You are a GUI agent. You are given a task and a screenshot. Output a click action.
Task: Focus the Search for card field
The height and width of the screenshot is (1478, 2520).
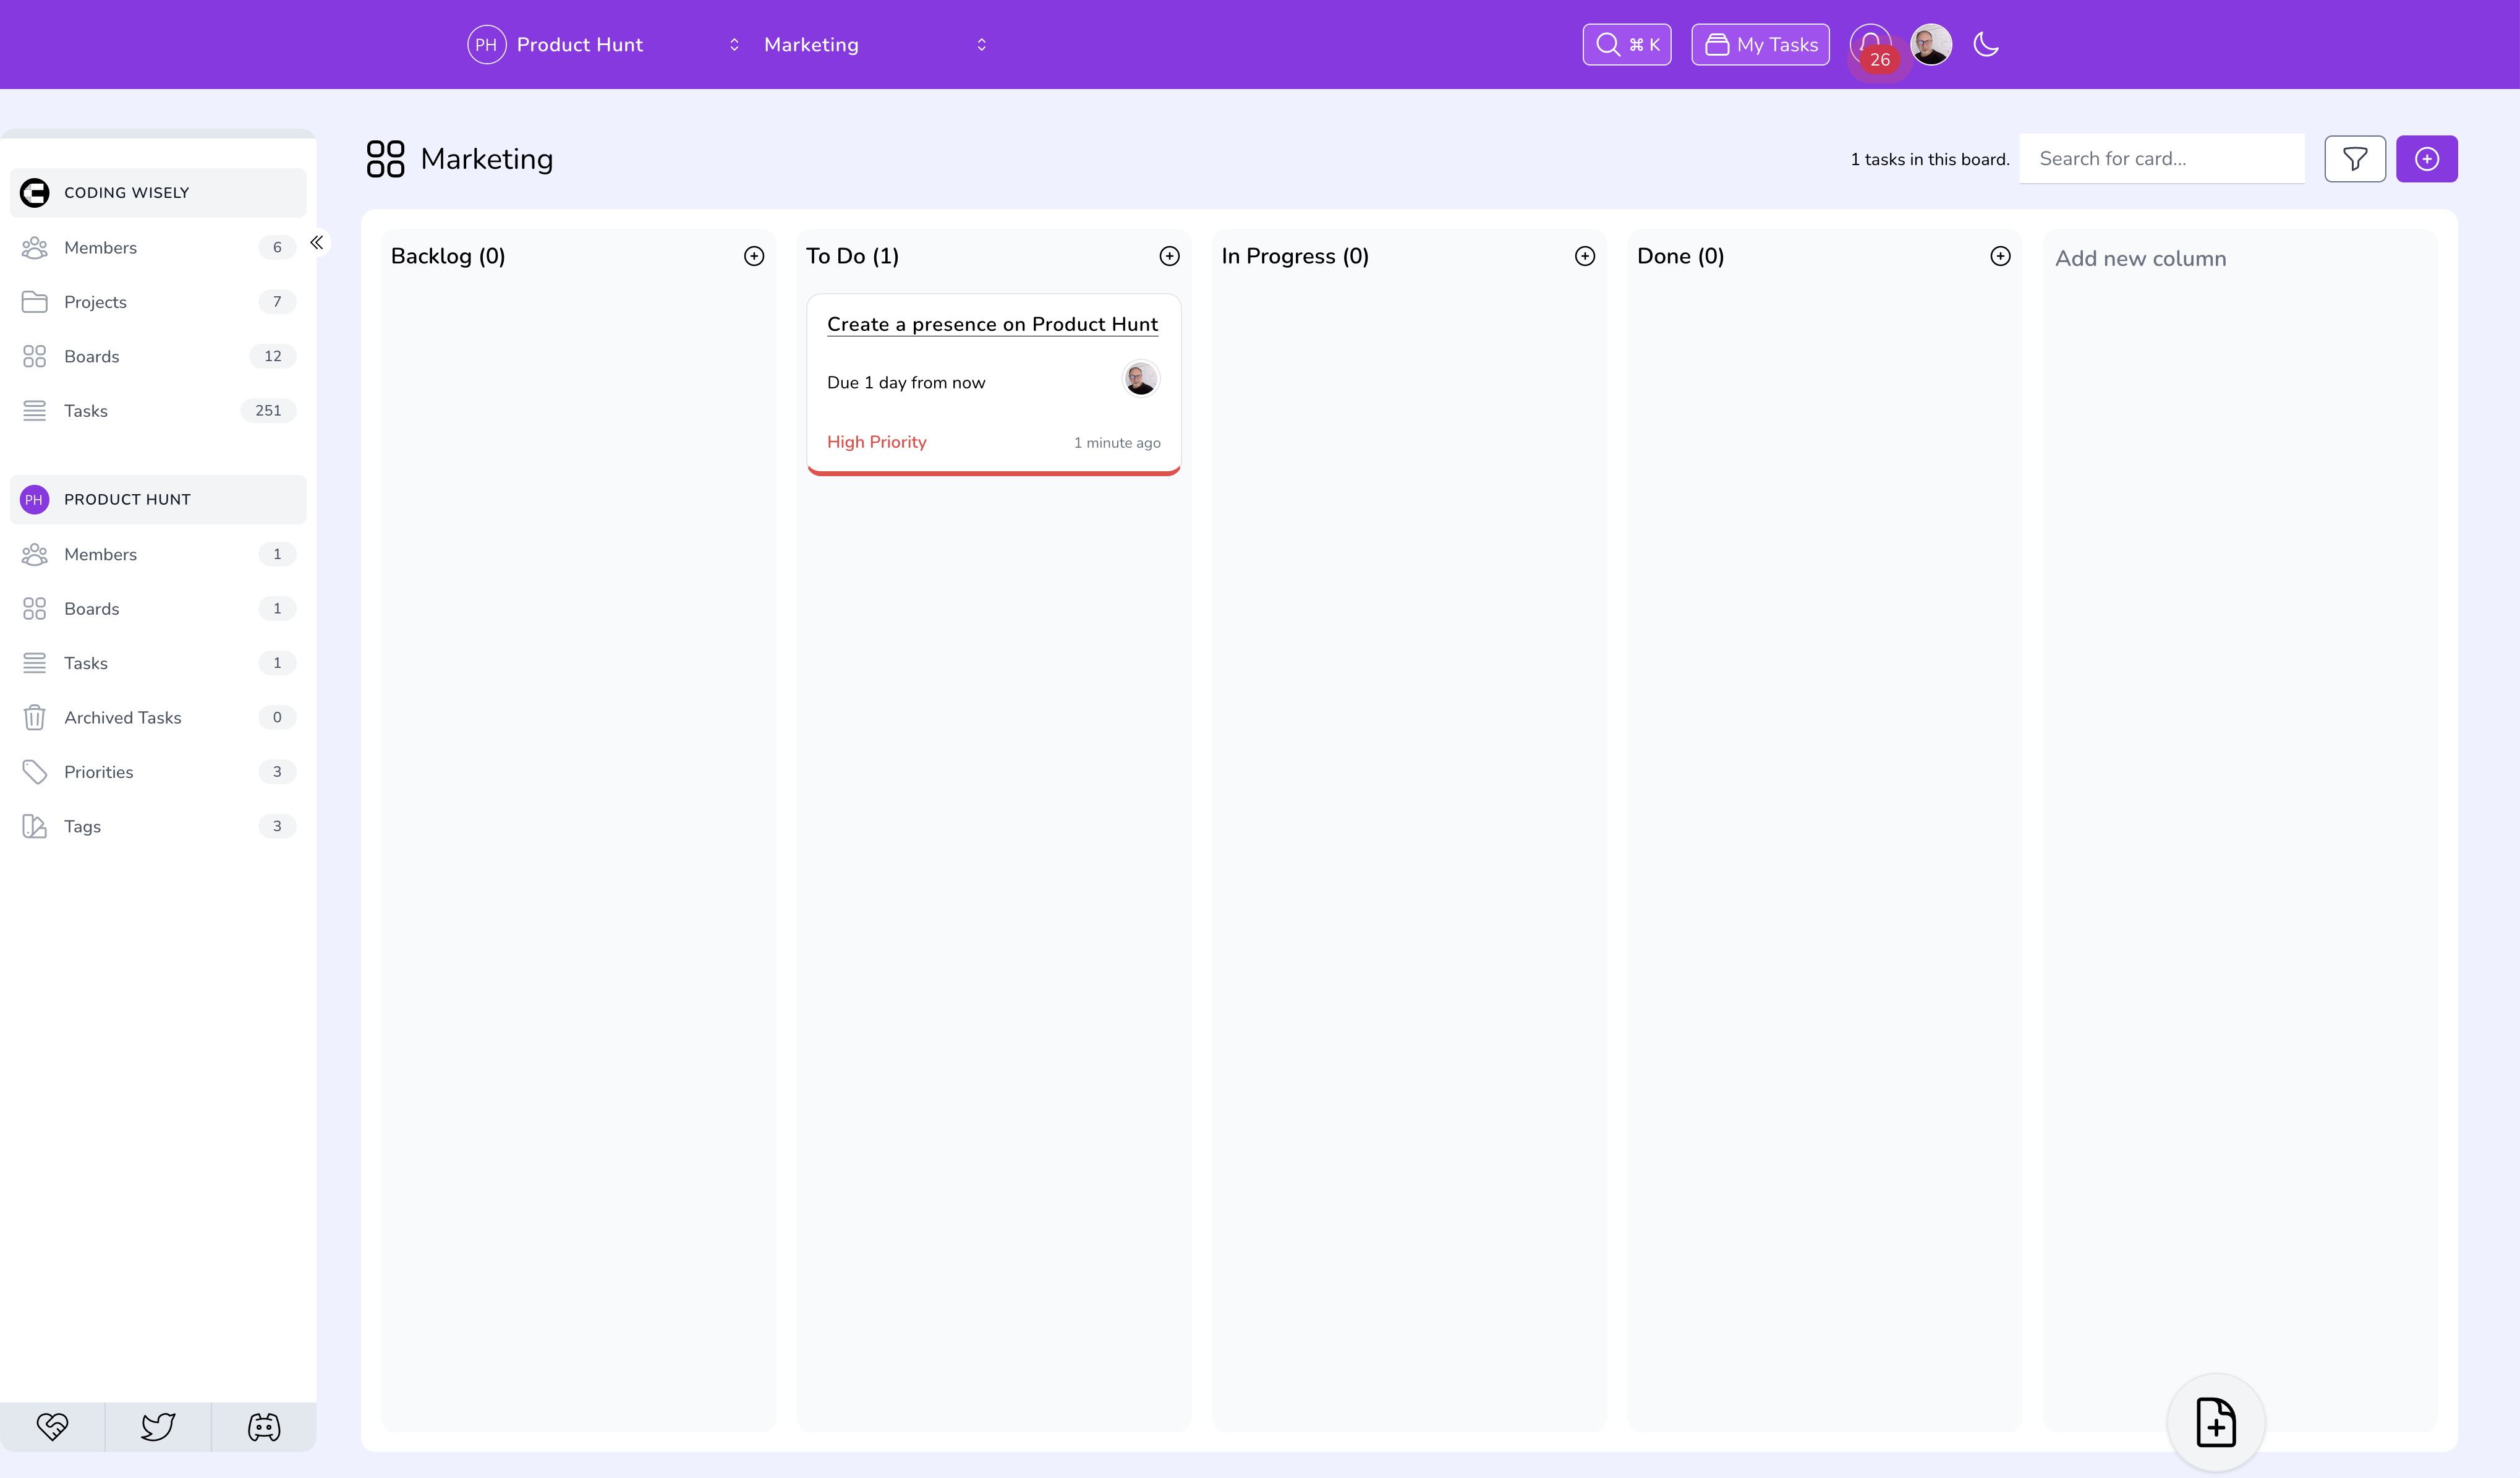click(2162, 159)
